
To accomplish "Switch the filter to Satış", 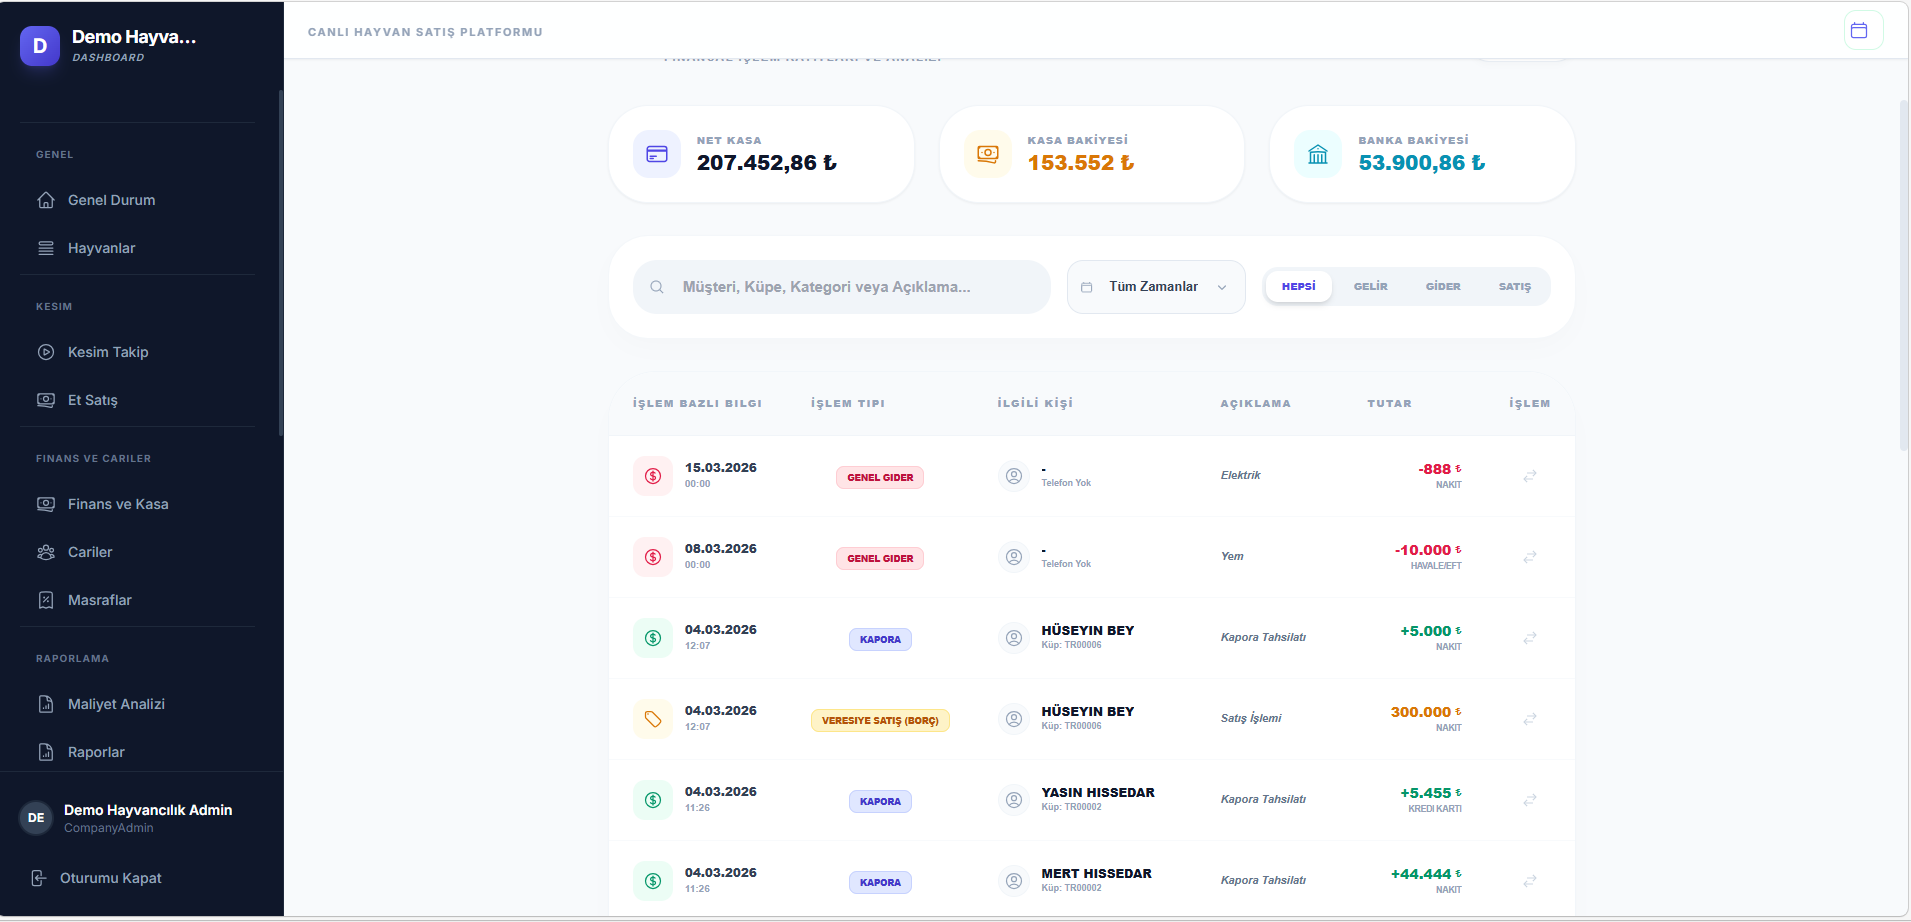I will [x=1514, y=287].
